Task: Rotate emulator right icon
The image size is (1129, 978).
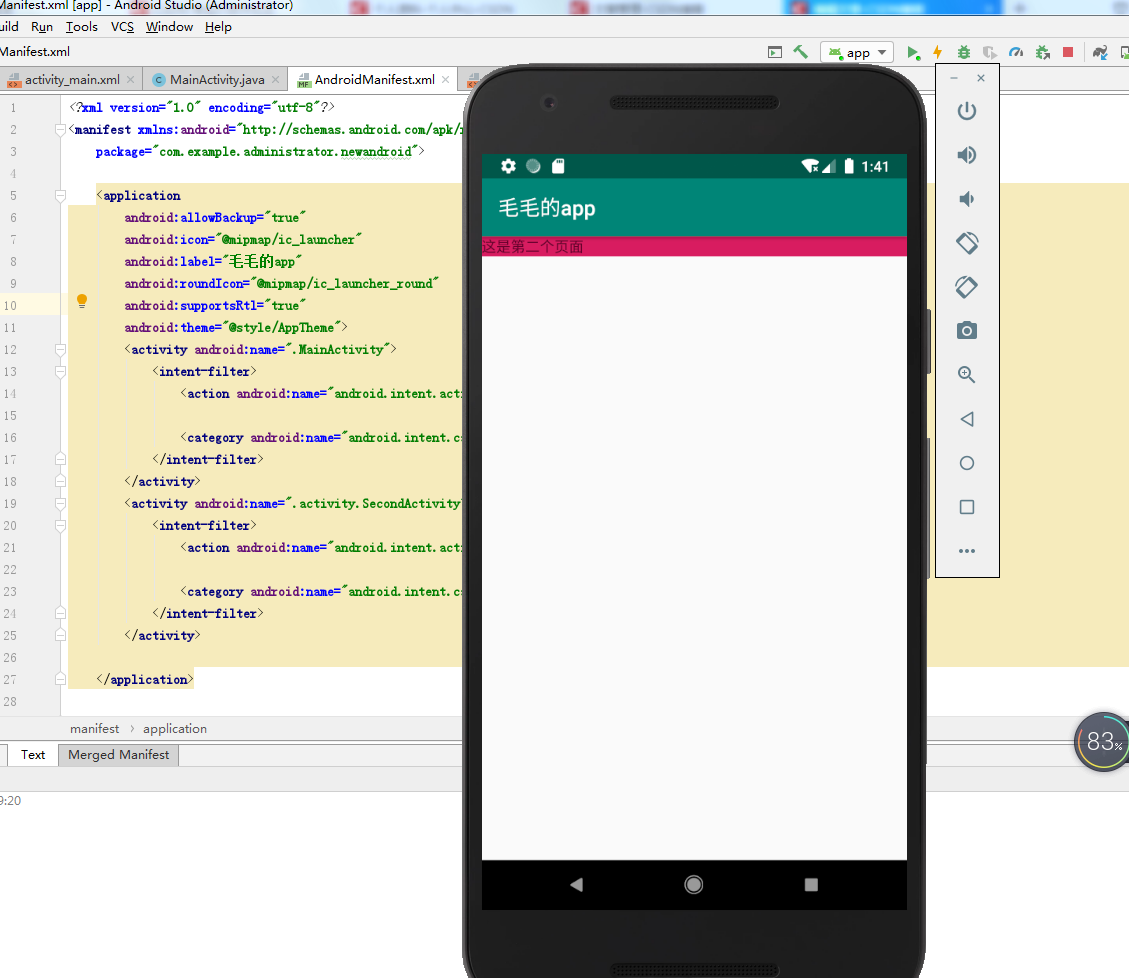Action: point(967,287)
